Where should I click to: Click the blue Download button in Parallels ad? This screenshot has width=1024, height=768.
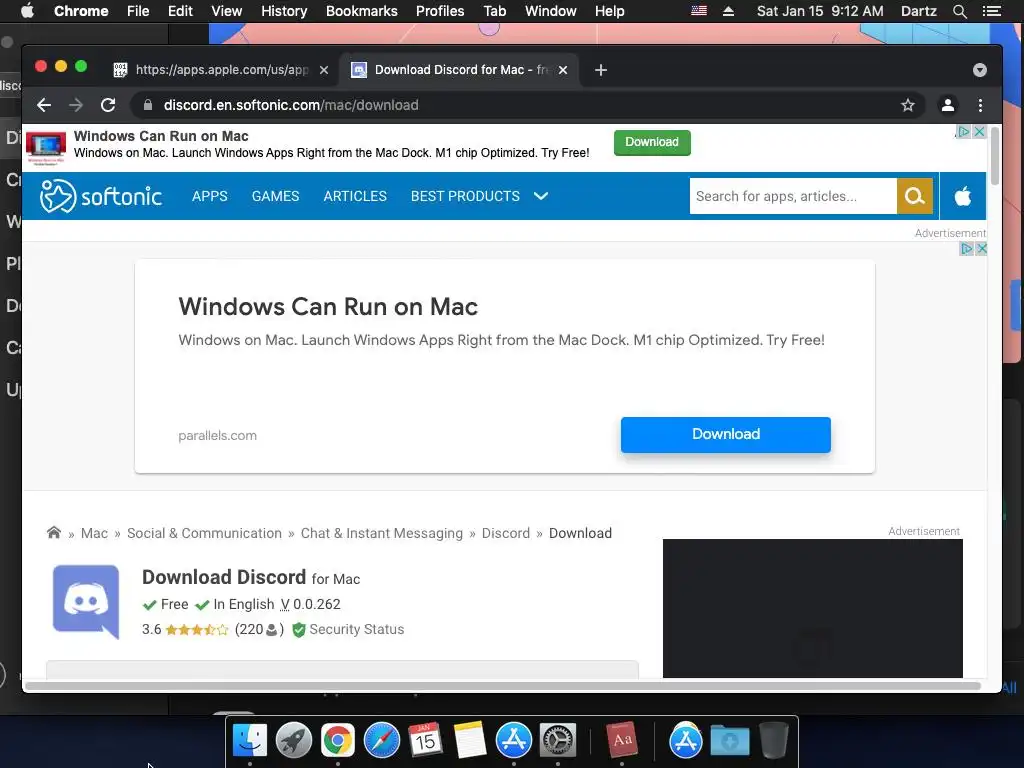pyautogui.click(x=726, y=434)
